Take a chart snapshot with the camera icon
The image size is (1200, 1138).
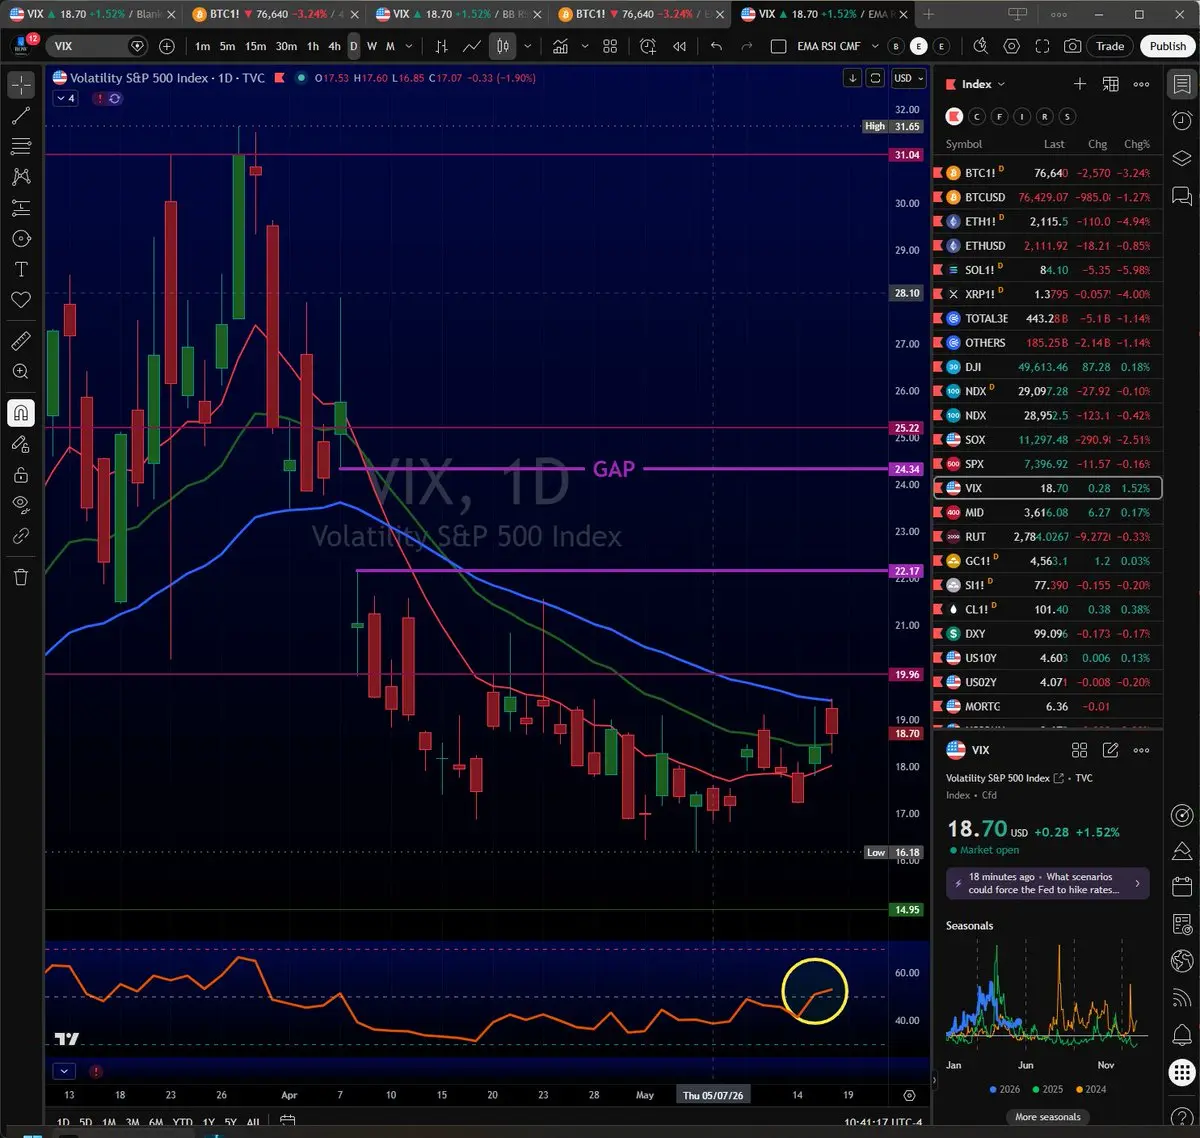coord(1072,46)
